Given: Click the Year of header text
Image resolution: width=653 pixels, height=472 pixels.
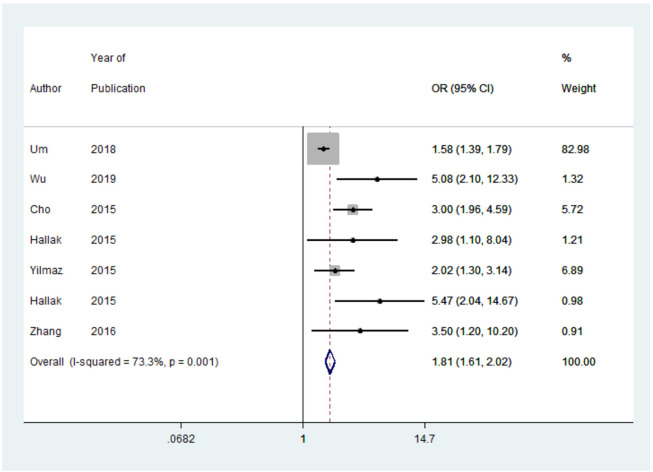Looking at the screenshot, I should click(x=108, y=58).
